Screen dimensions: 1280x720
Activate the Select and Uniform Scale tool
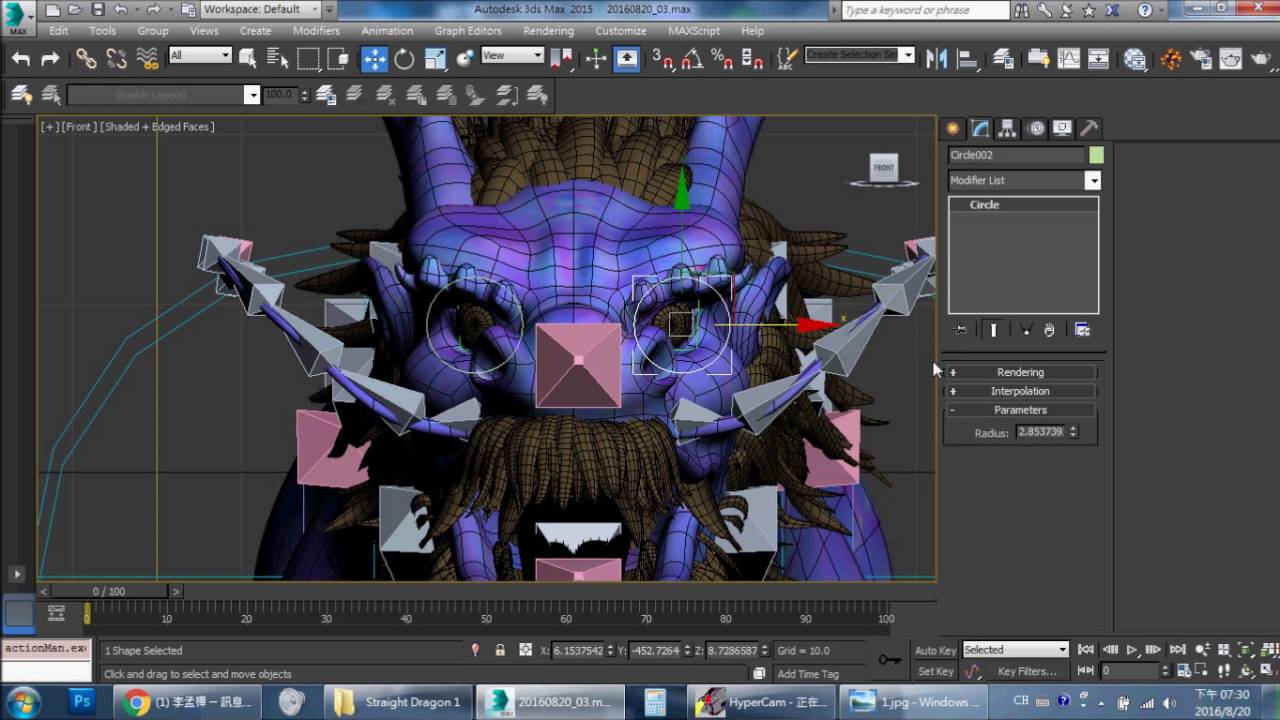(435, 59)
